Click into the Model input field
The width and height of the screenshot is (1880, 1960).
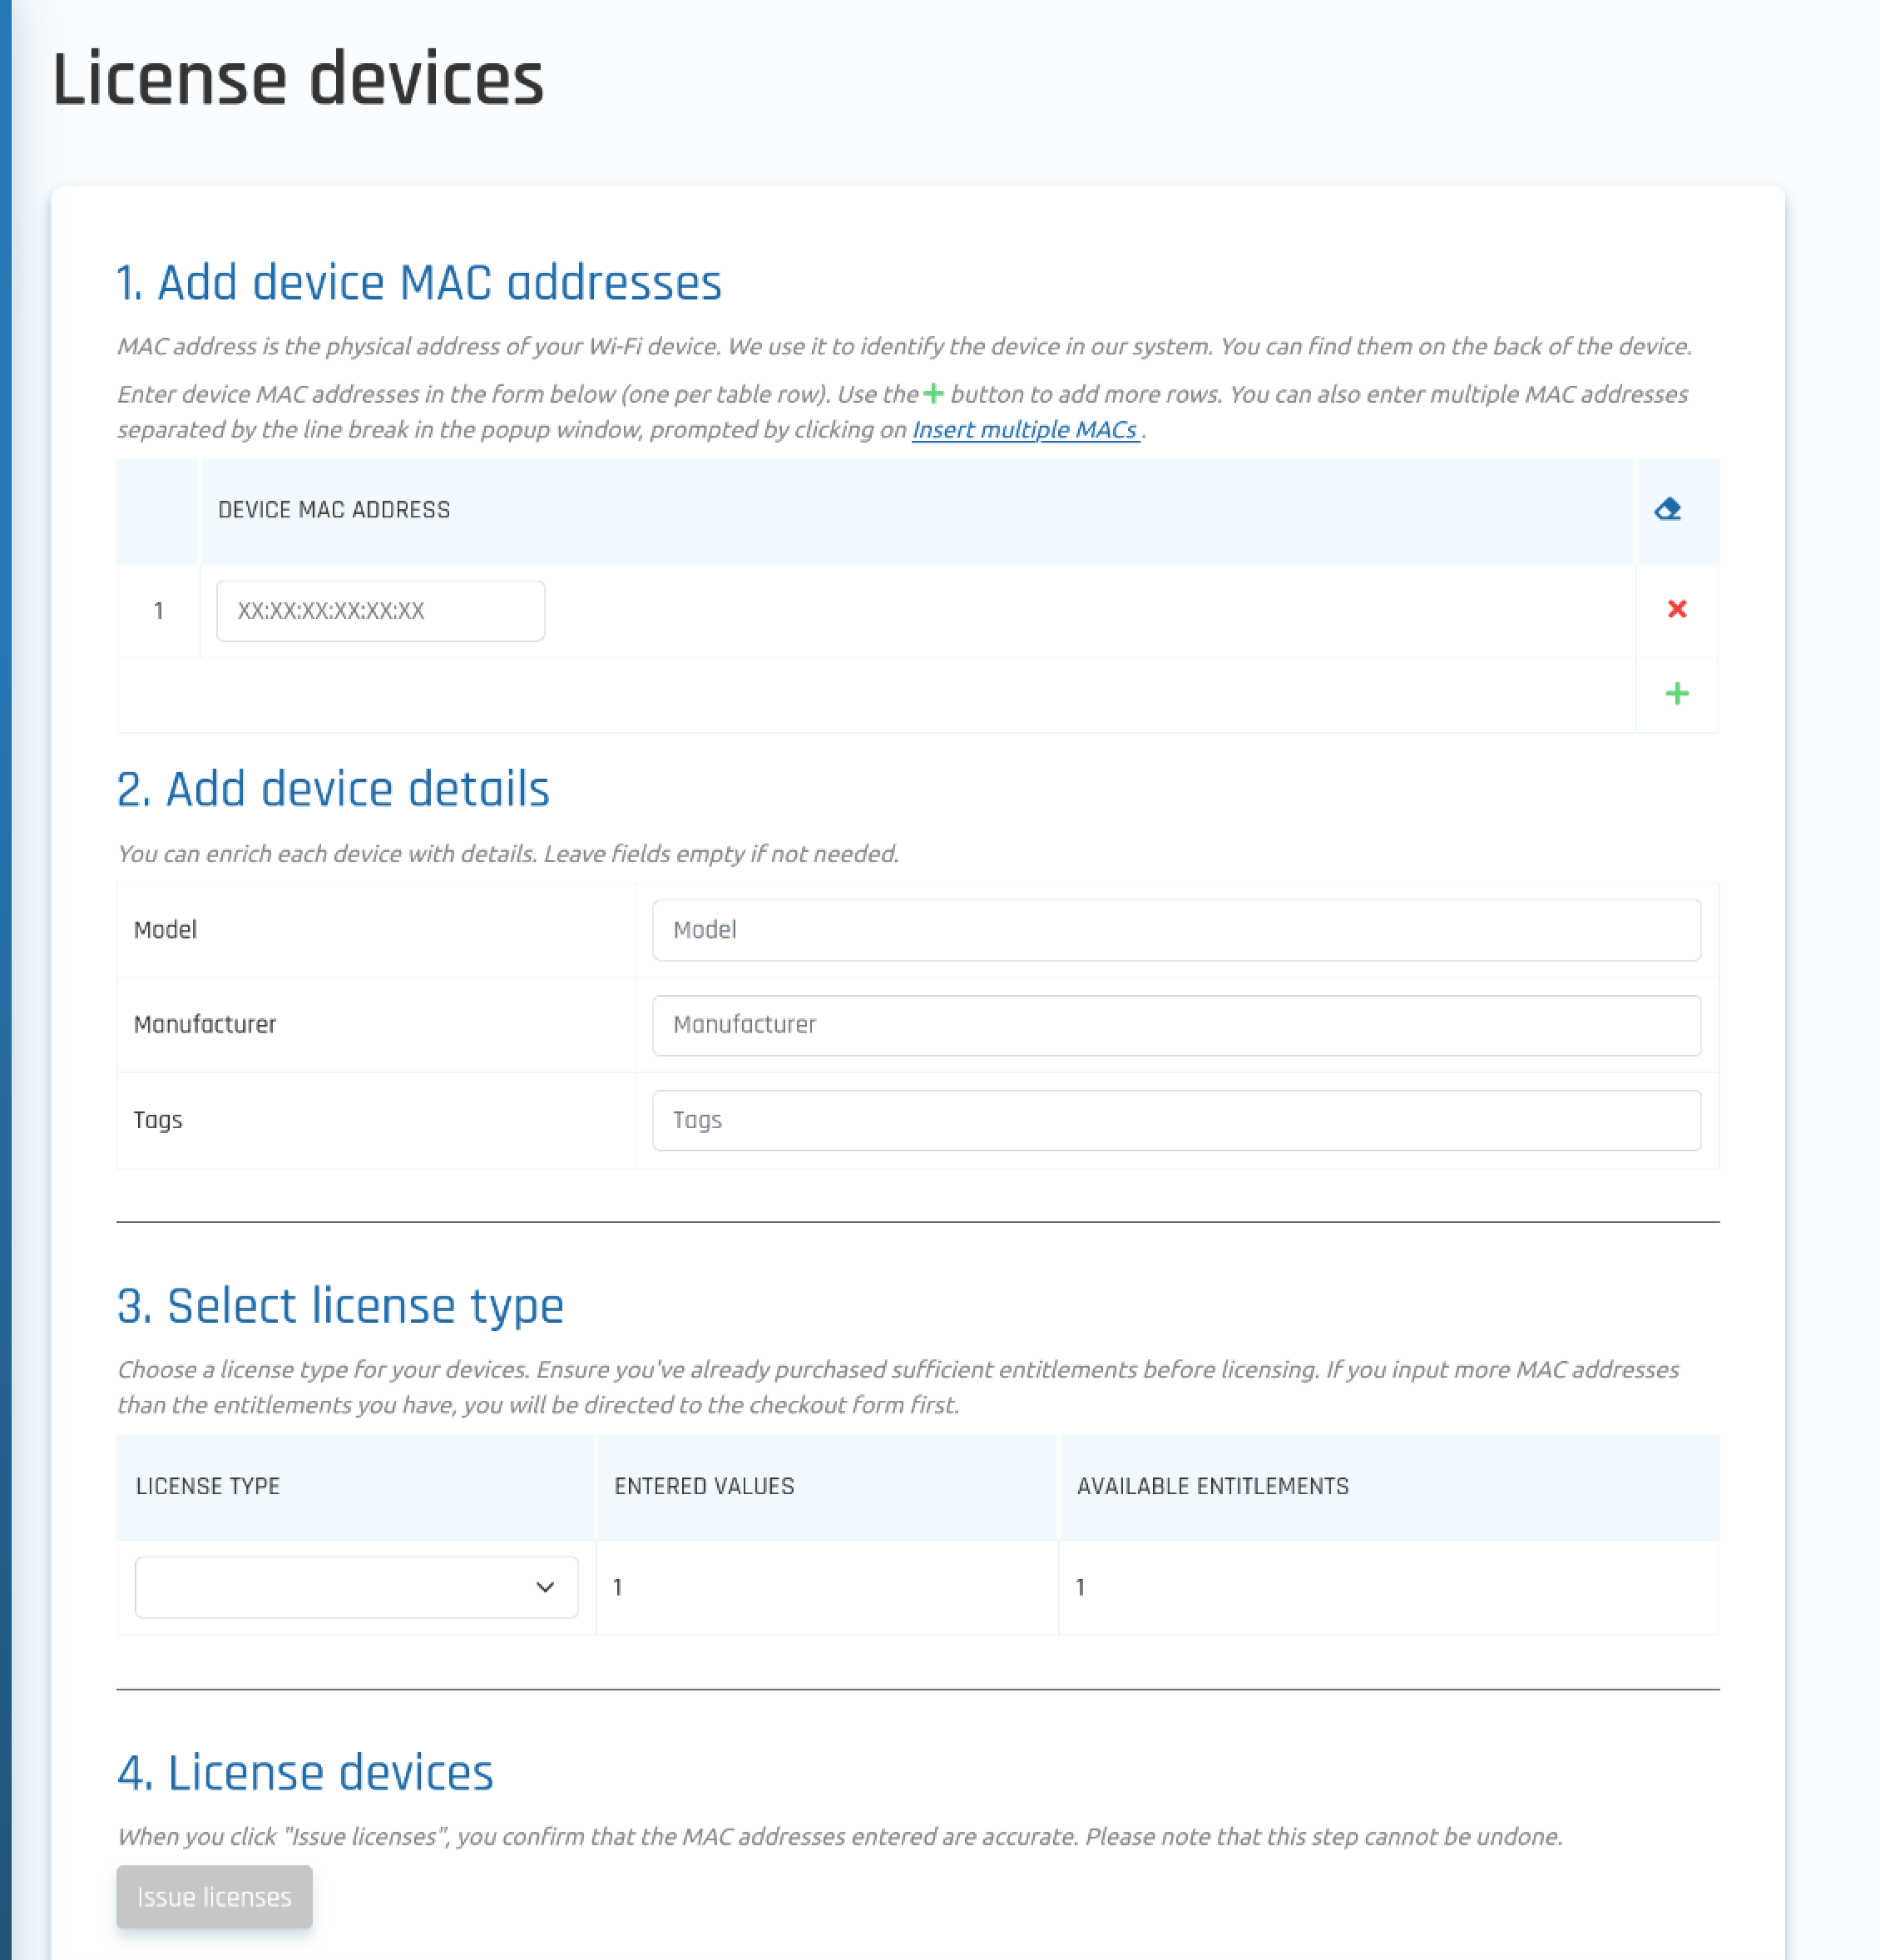(x=1176, y=930)
